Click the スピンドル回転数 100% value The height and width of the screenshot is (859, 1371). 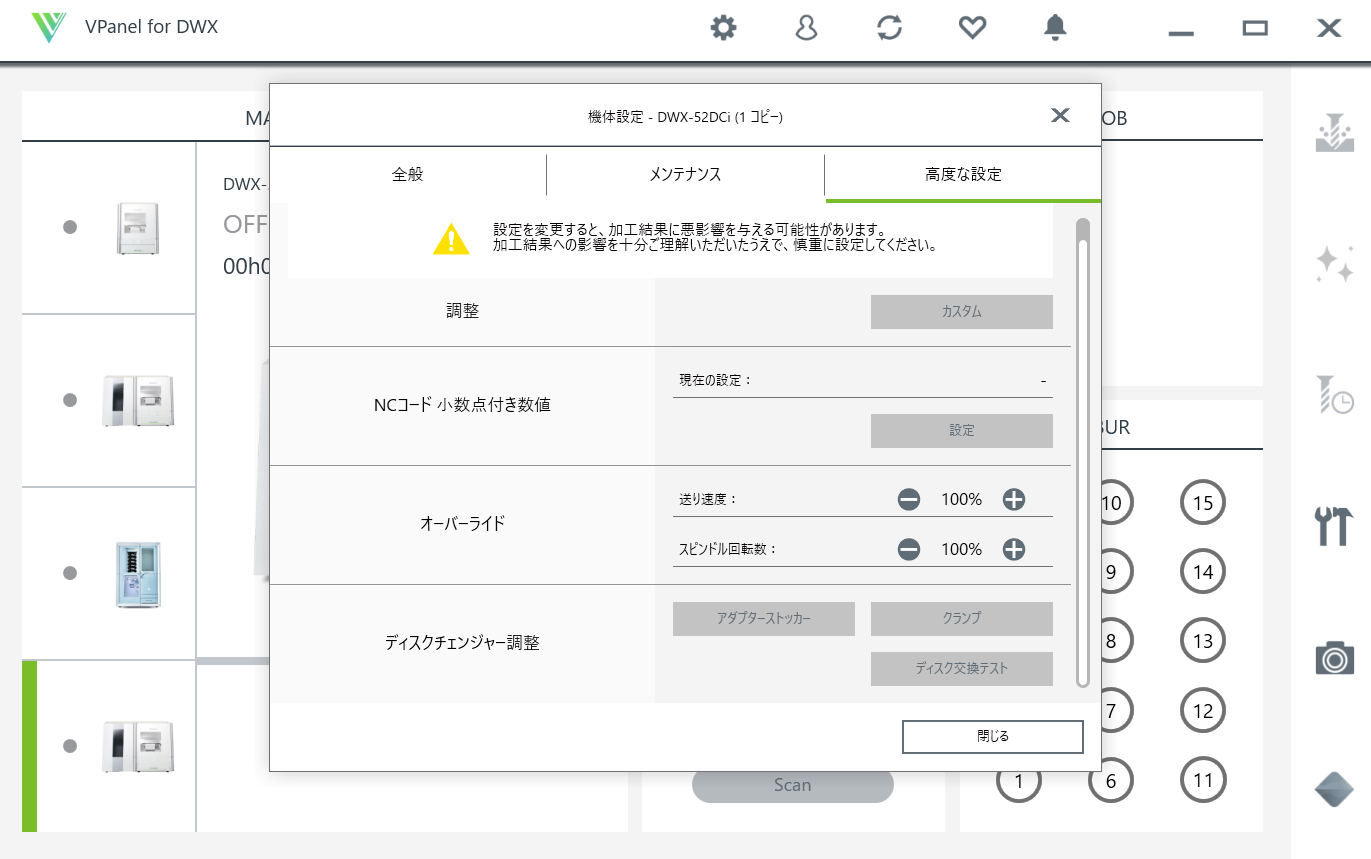coord(961,549)
